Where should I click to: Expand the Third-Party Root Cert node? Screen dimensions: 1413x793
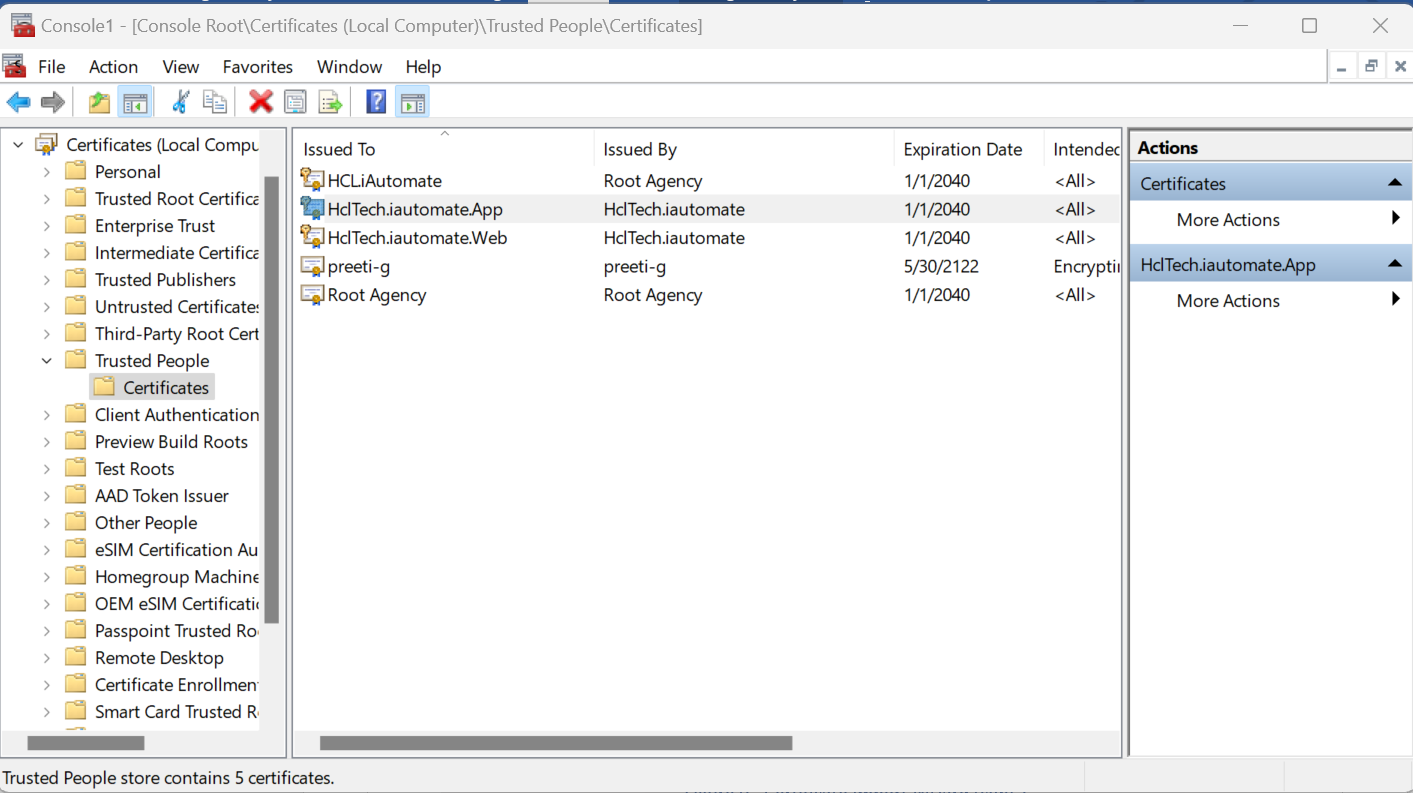click(47, 334)
